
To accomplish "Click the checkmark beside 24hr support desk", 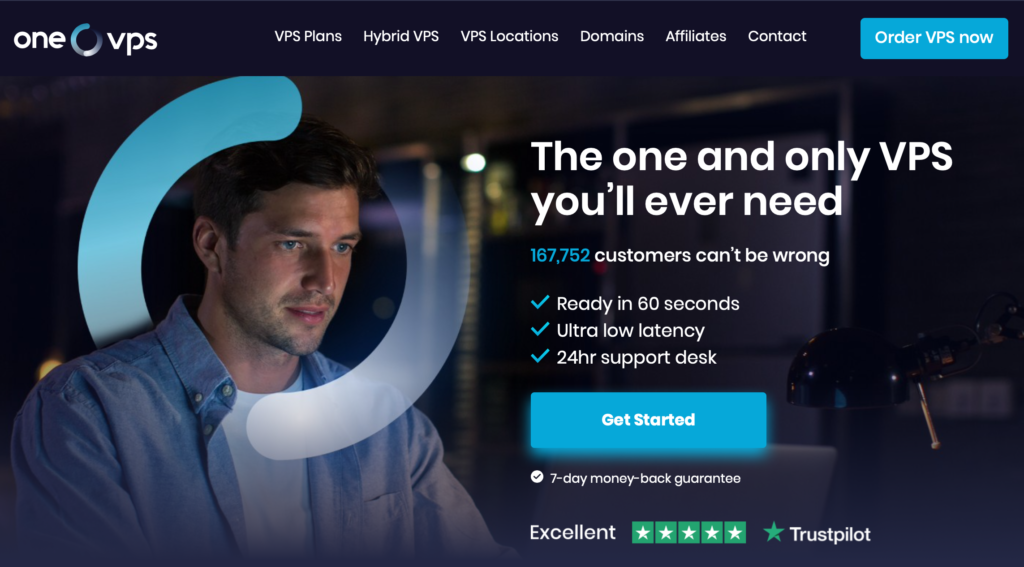I will coord(539,356).
